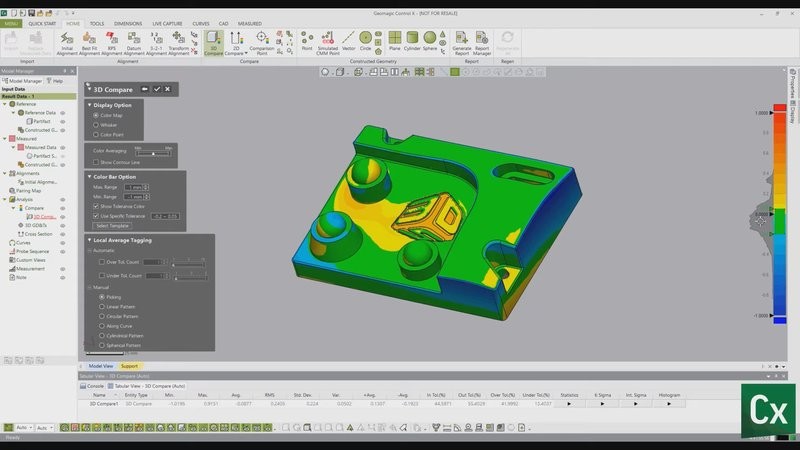Enable the Show Contour Line checkbox
This screenshot has height=450, width=800.
pyautogui.click(x=96, y=161)
